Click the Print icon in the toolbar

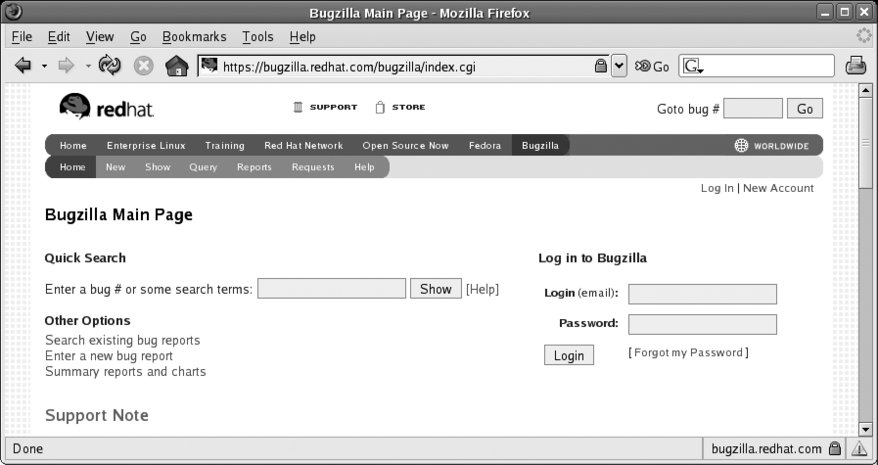856,66
